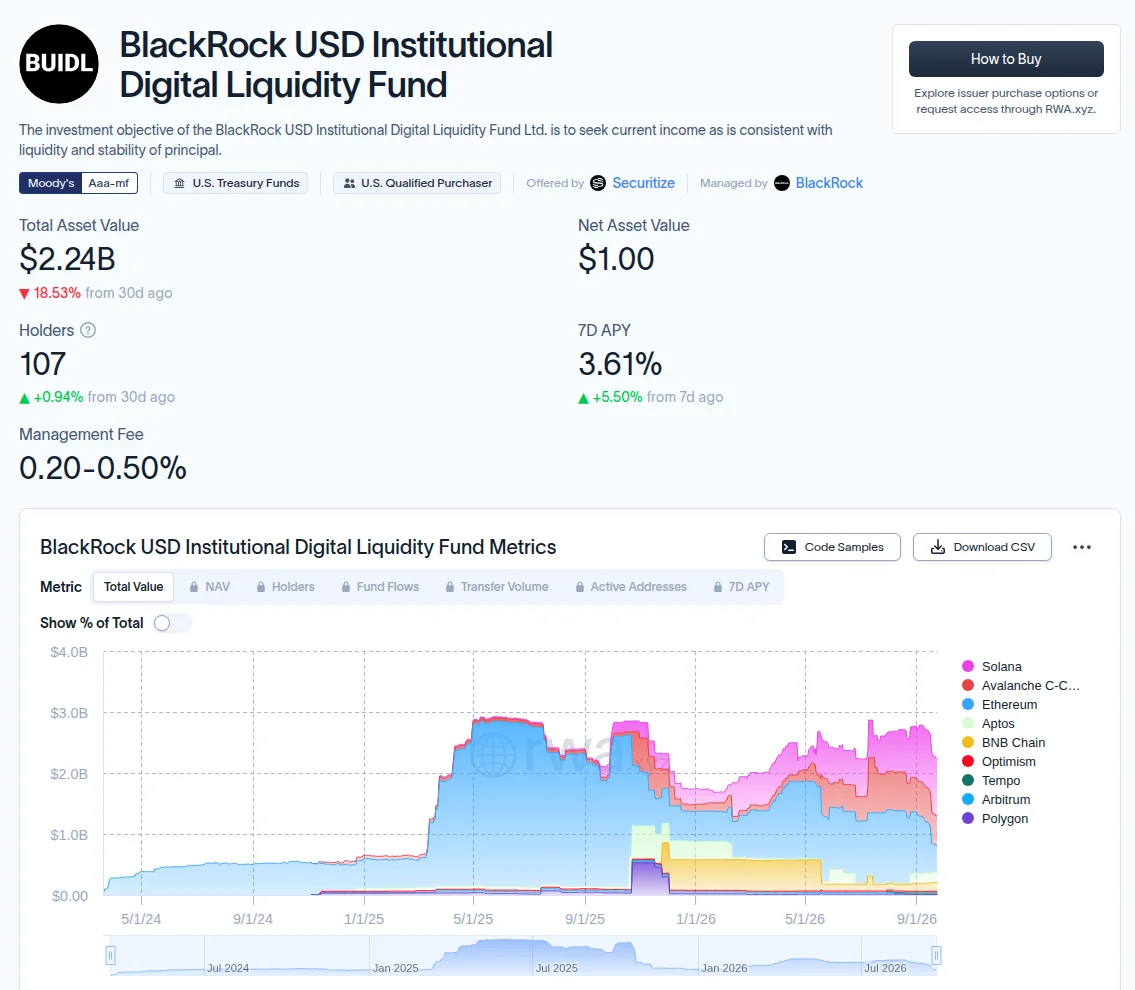This screenshot has height=990, width=1135.
Task: Select the Total Value metric tab
Action: 133,587
